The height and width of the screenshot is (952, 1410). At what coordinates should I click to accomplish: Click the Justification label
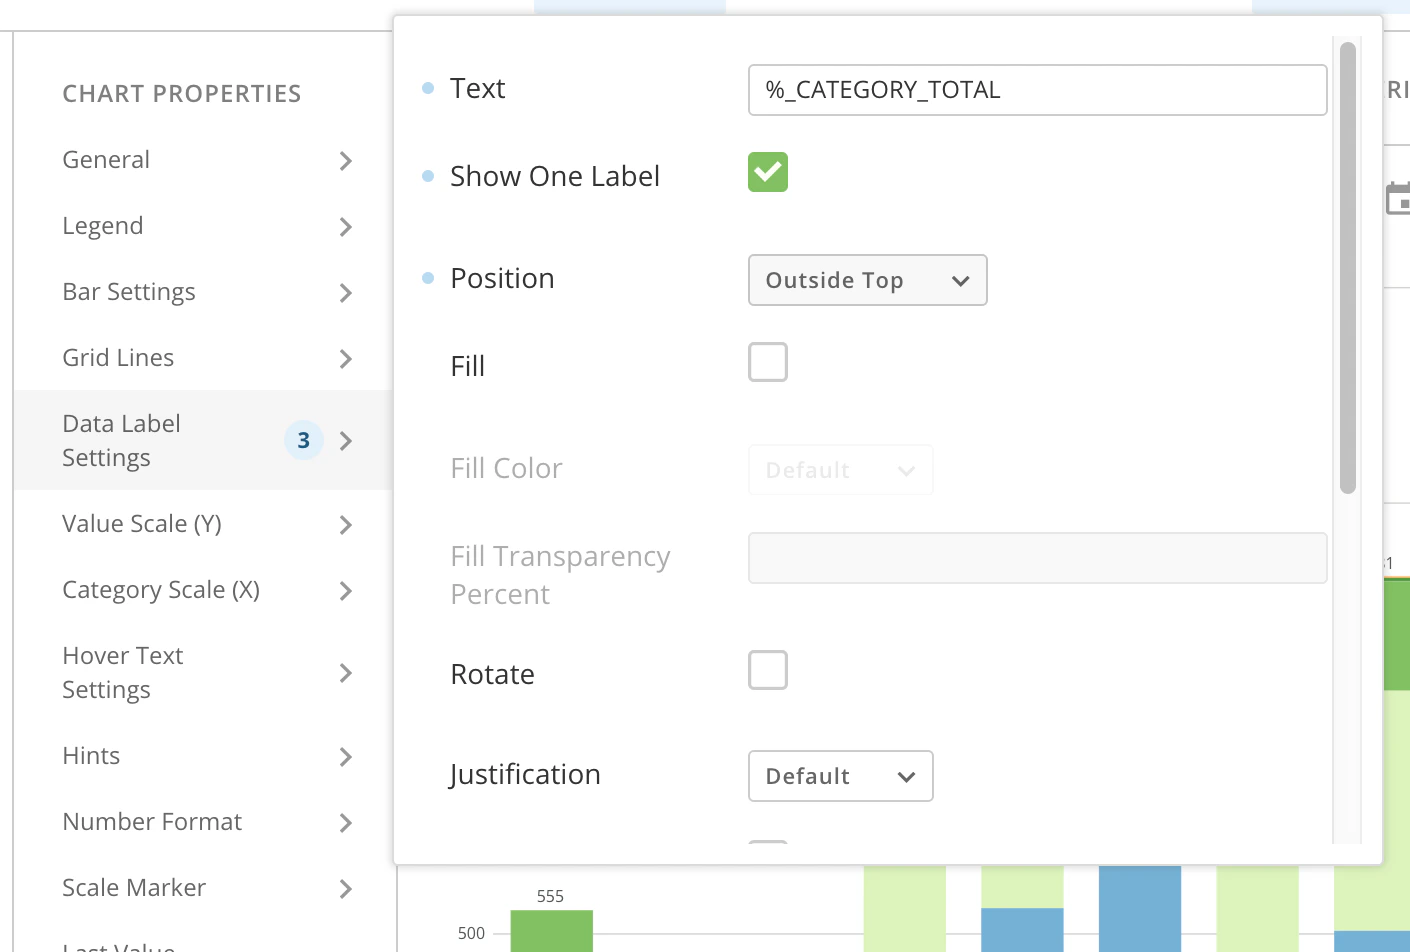pos(525,775)
